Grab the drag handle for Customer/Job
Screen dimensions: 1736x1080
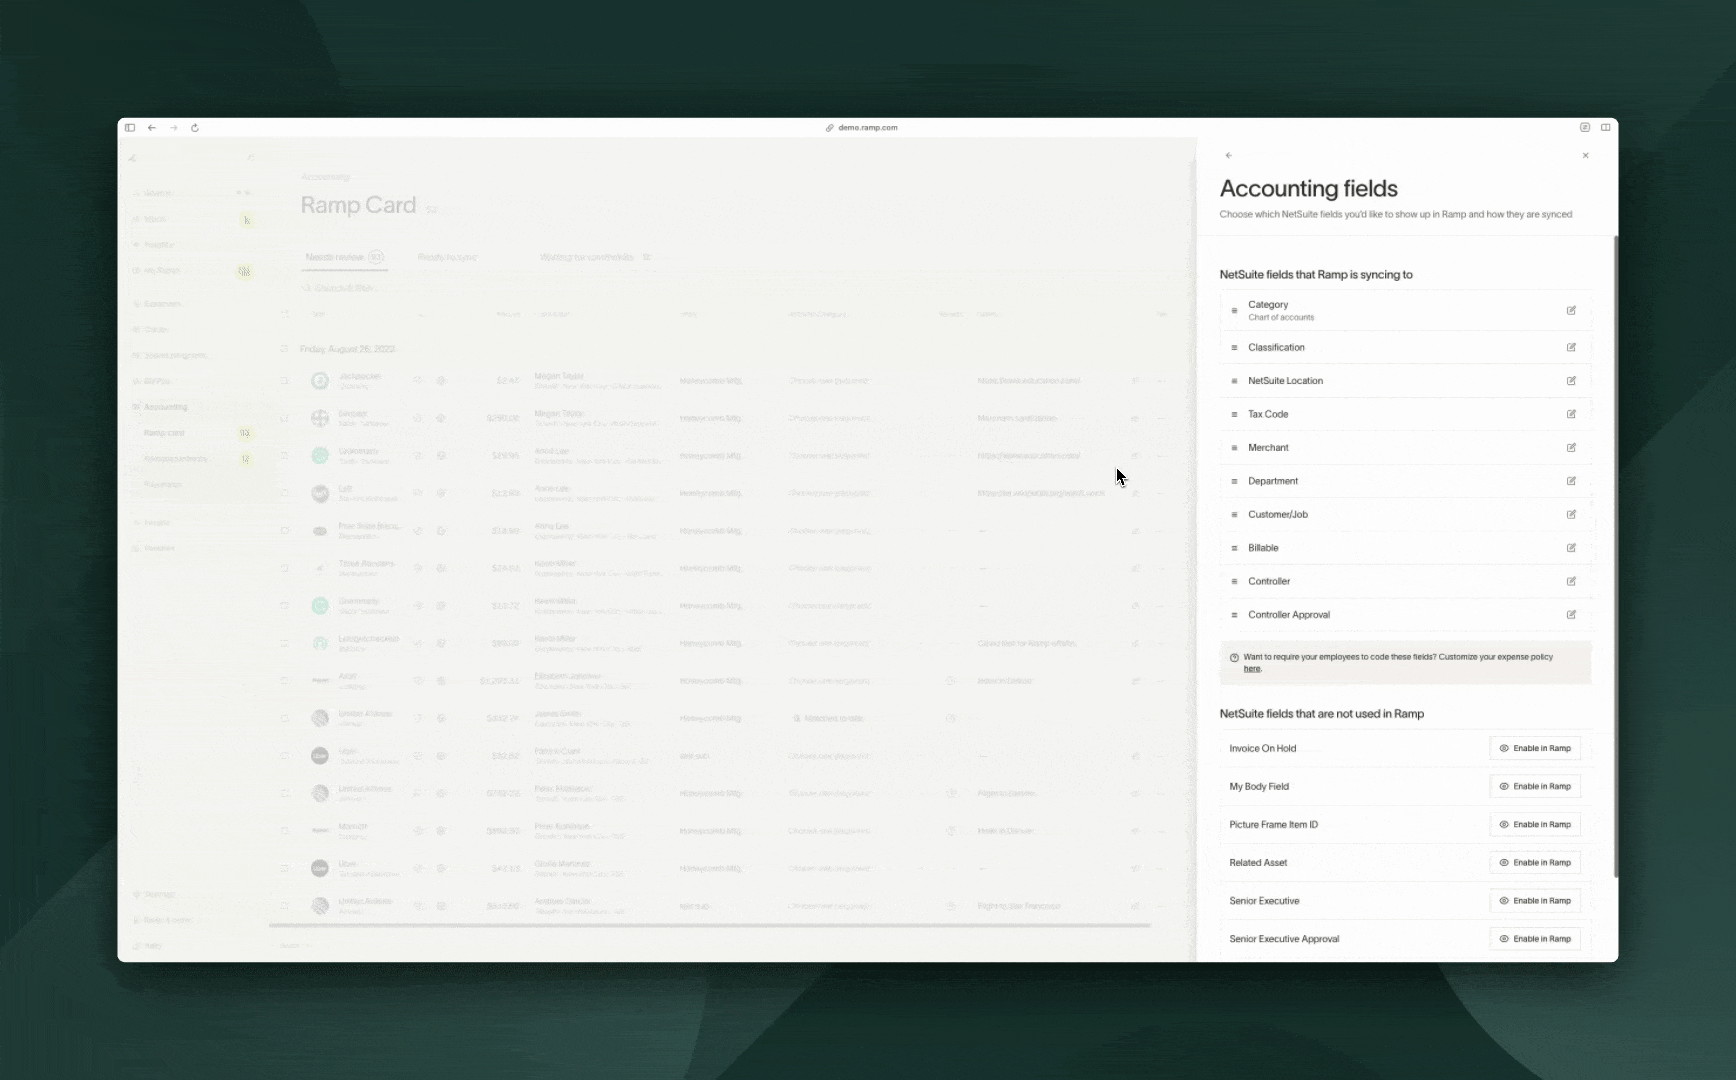[x=1234, y=515]
